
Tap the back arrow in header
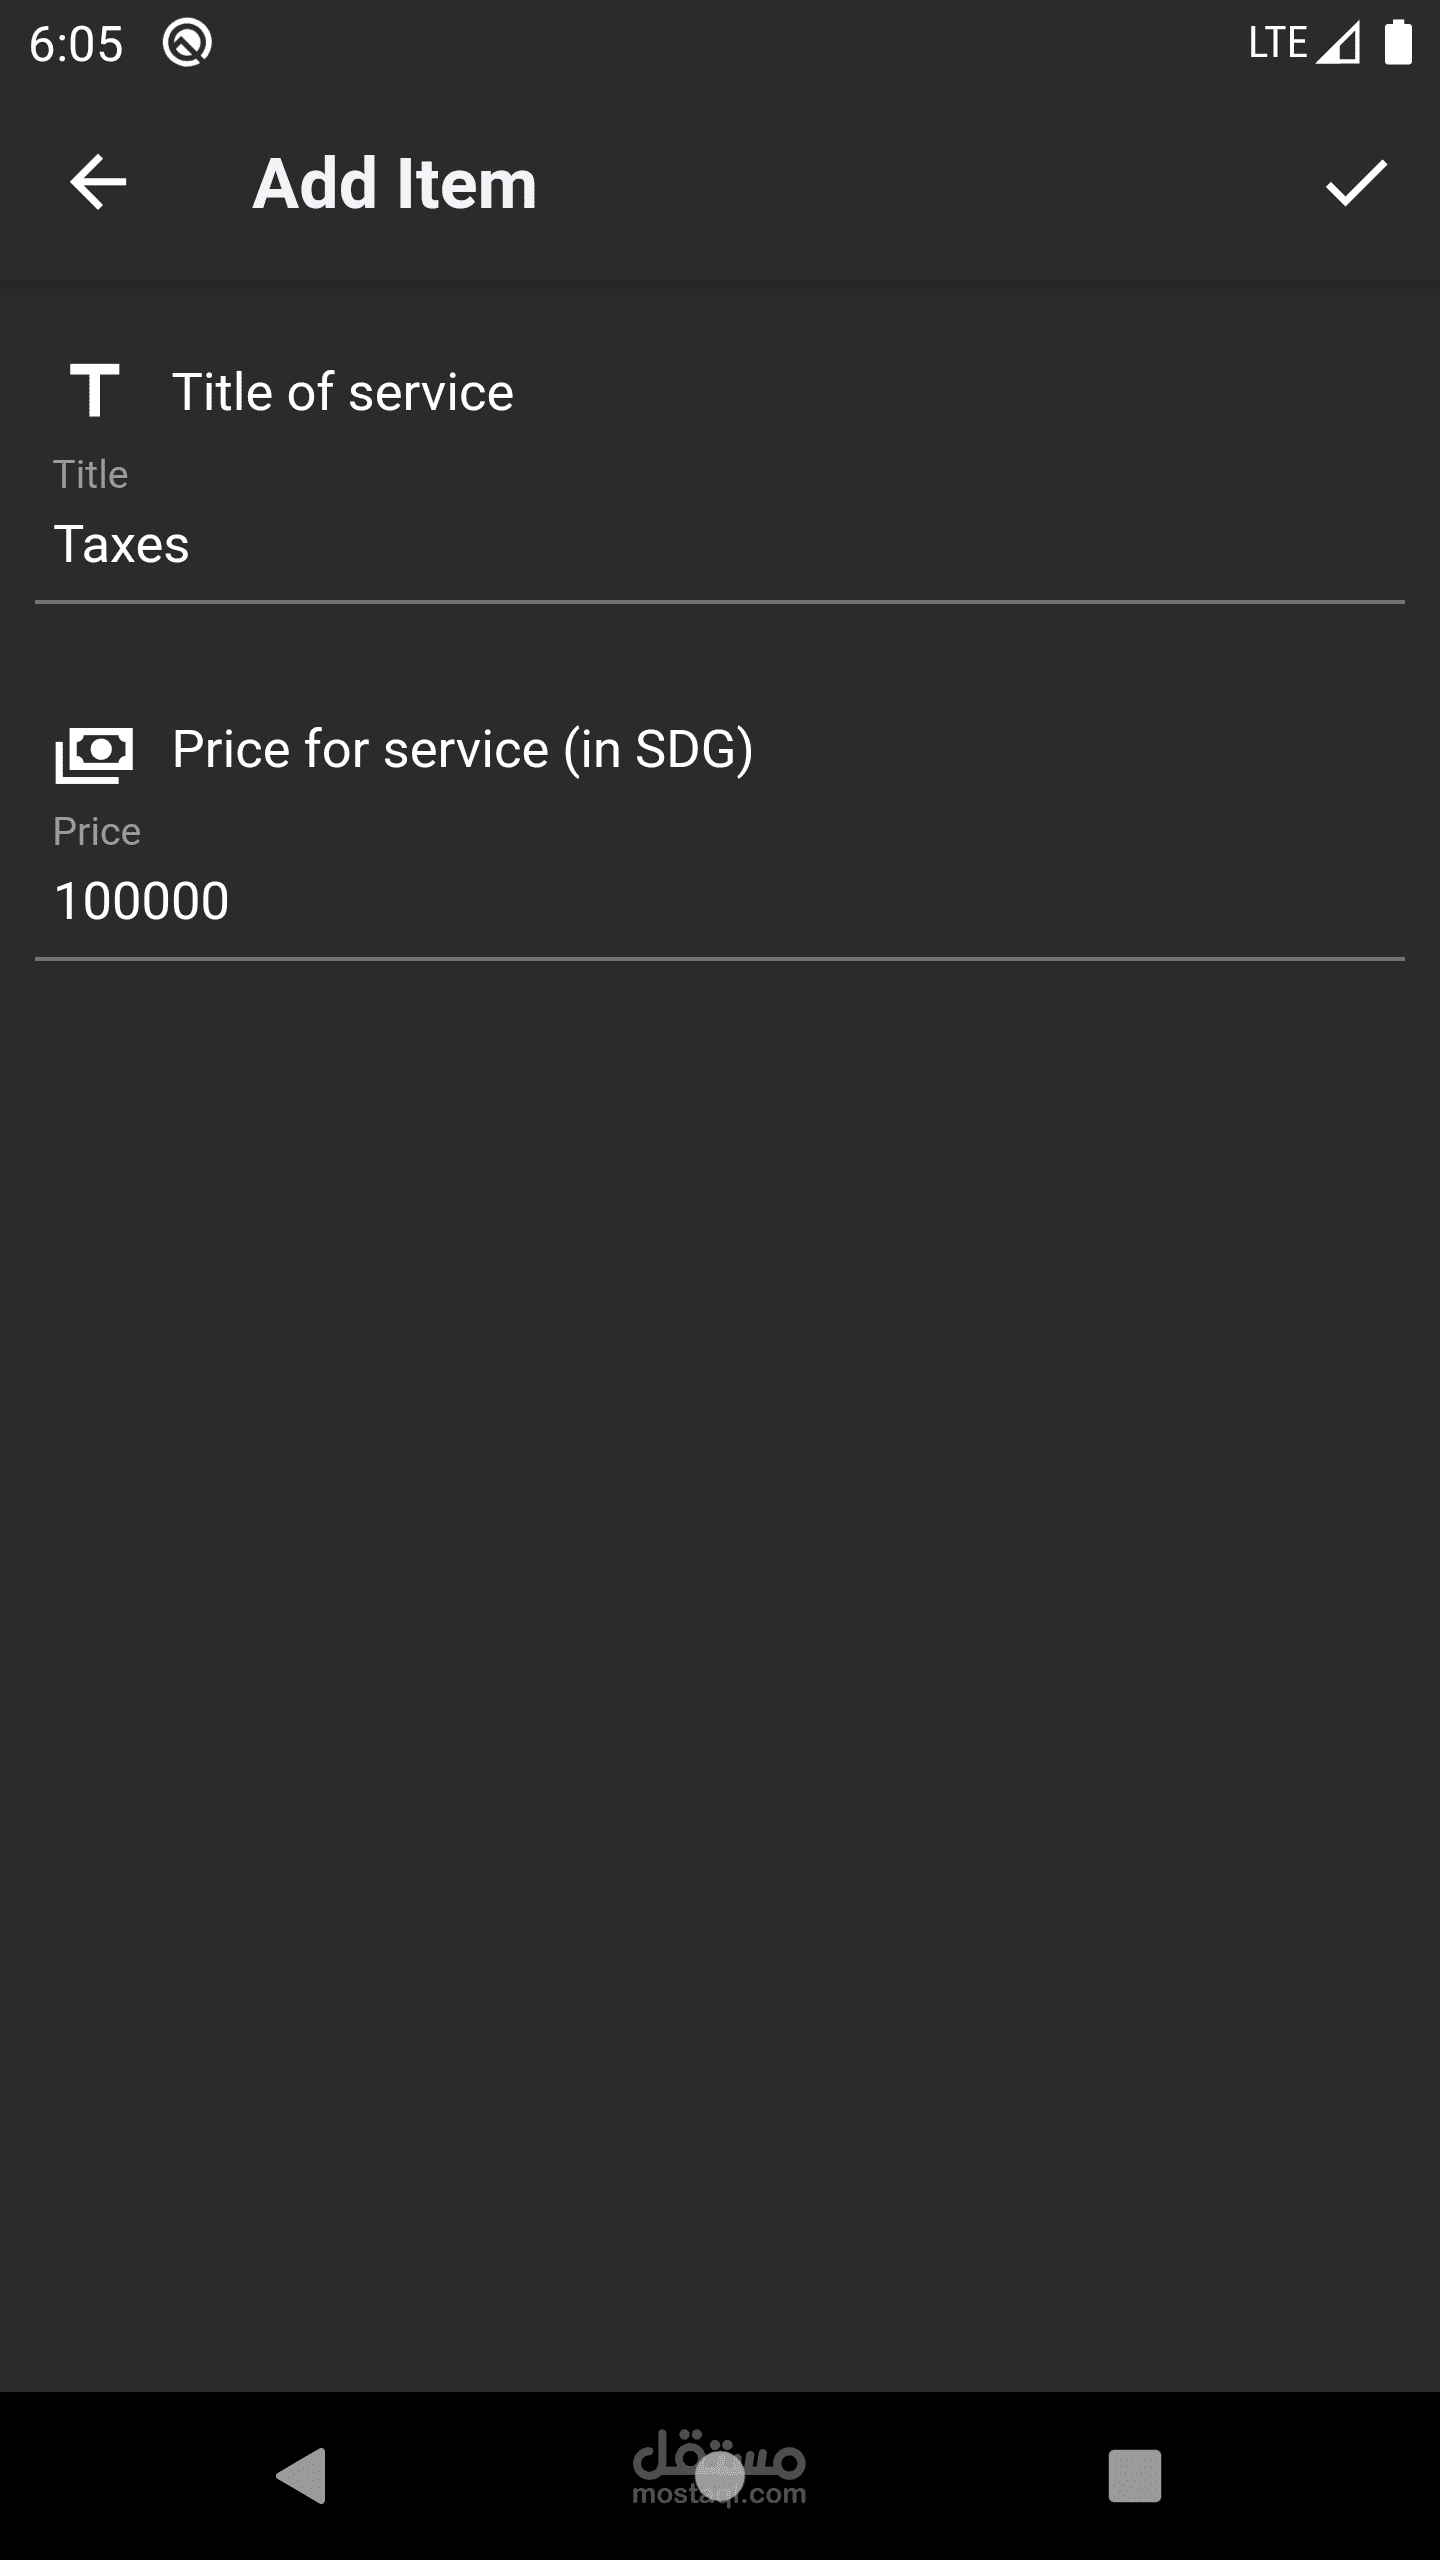pyautogui.click(x=98, y=183)
